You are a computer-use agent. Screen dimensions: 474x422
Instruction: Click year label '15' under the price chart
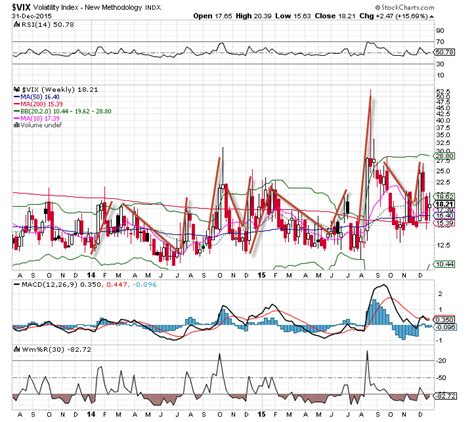tap(262, 275)
